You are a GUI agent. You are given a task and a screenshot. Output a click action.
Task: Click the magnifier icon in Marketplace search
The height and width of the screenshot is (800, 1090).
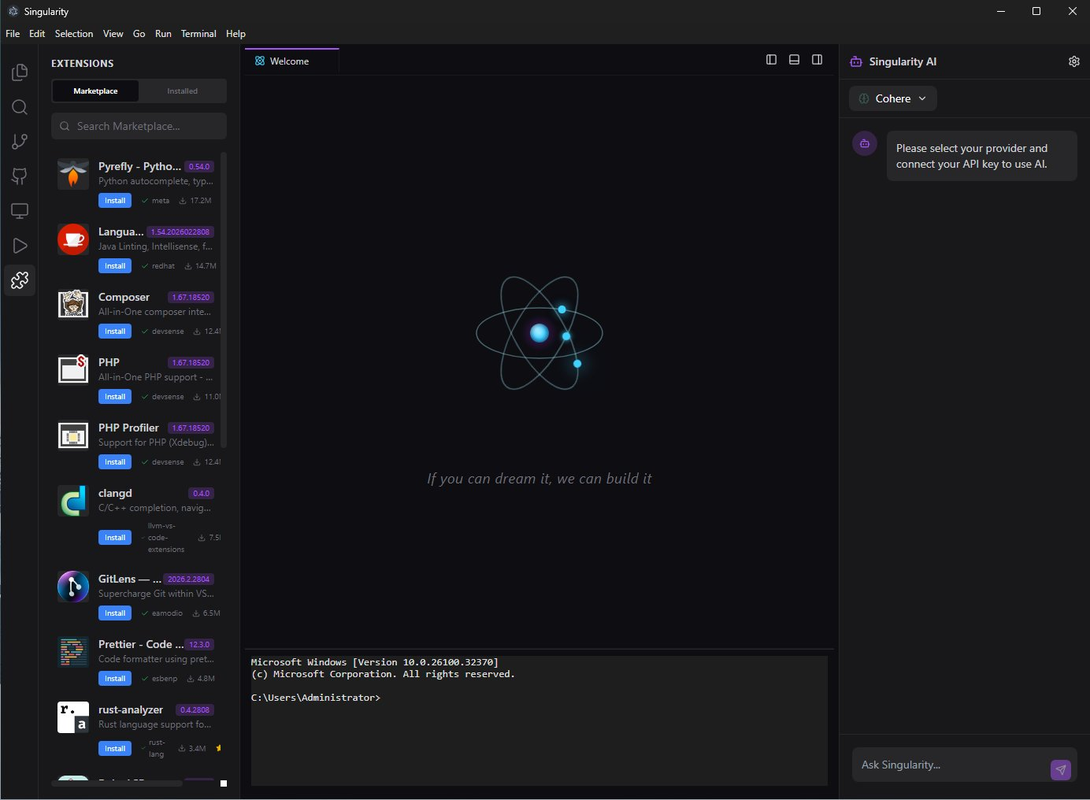64,126
